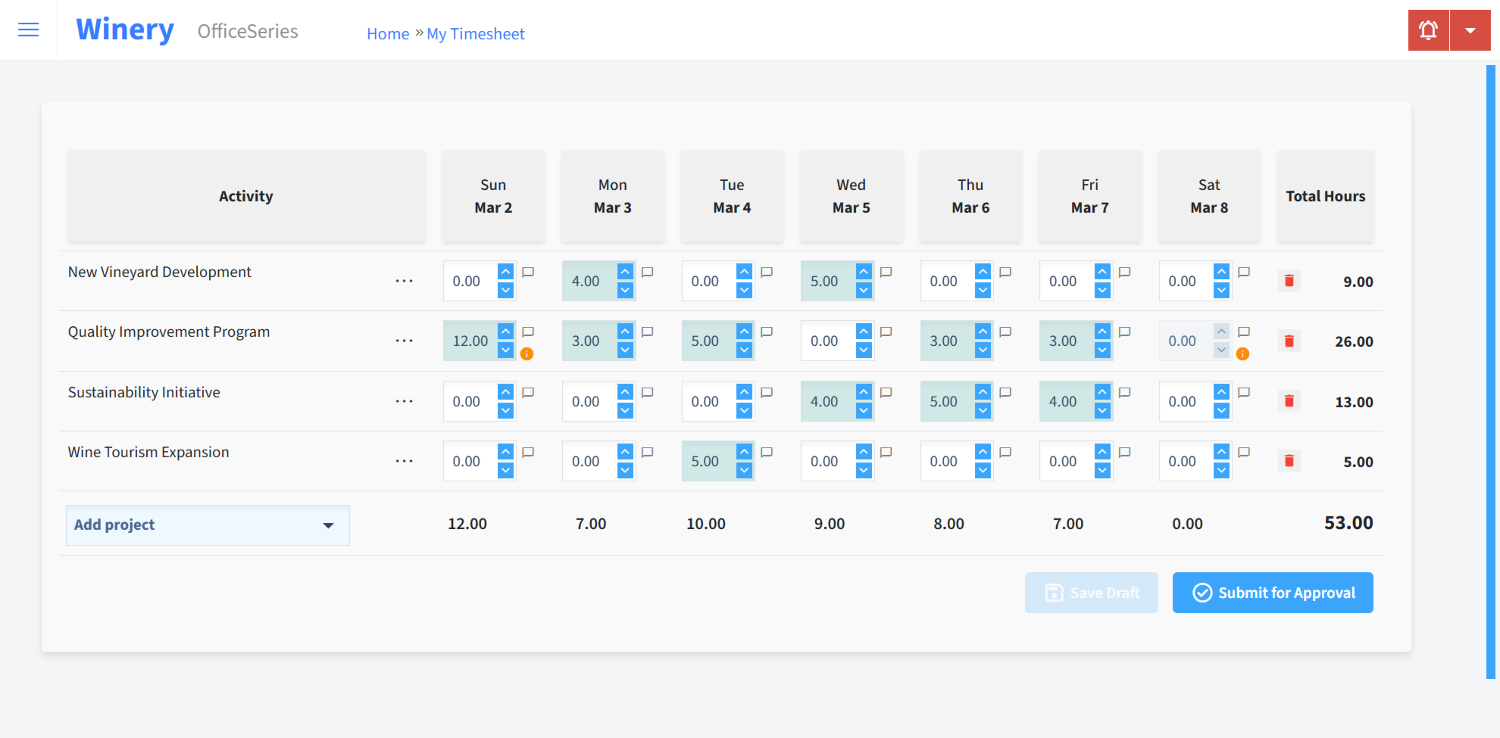Click the red notification bell icon
Image resolution: width=1500 pixels, height=738 pixels.
pos(1428,30)
